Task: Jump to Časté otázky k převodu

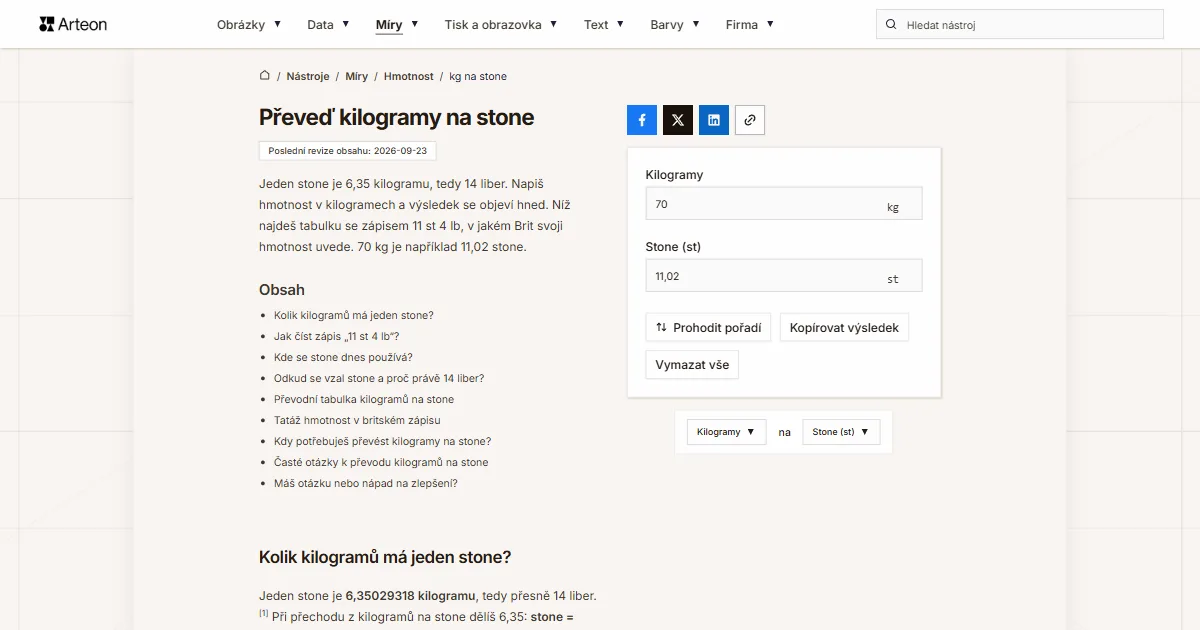Action: (381, 462)
